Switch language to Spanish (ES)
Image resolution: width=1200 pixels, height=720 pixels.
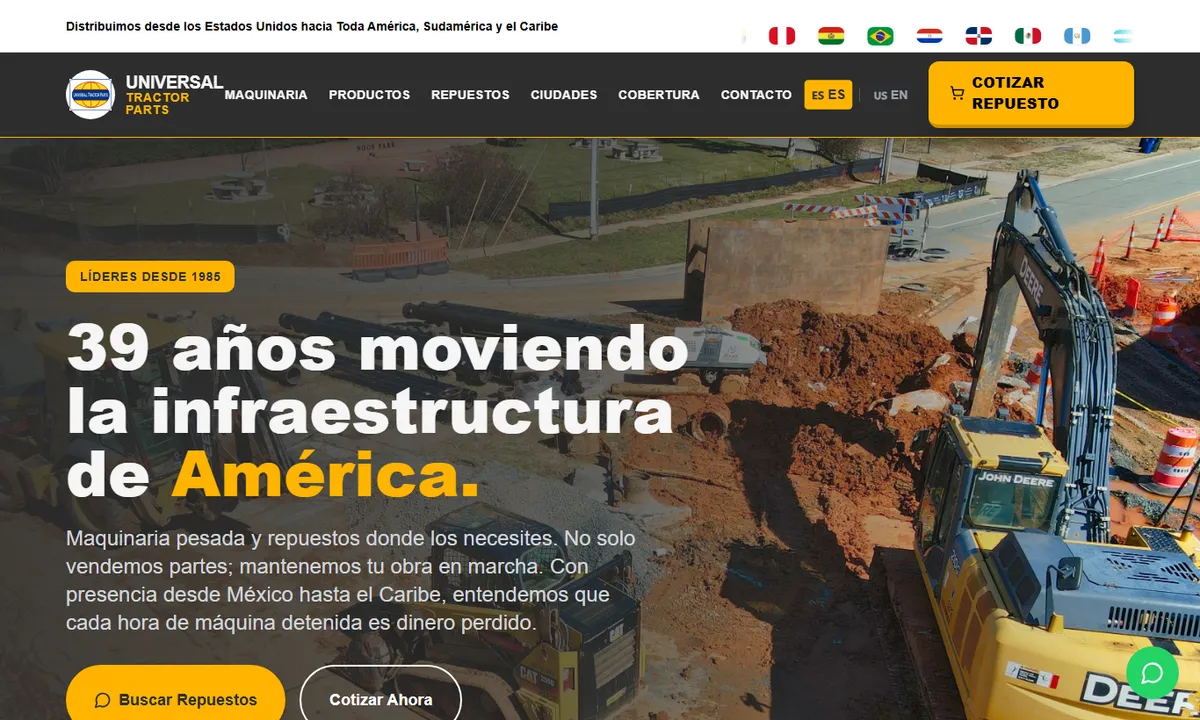(828, 95)
